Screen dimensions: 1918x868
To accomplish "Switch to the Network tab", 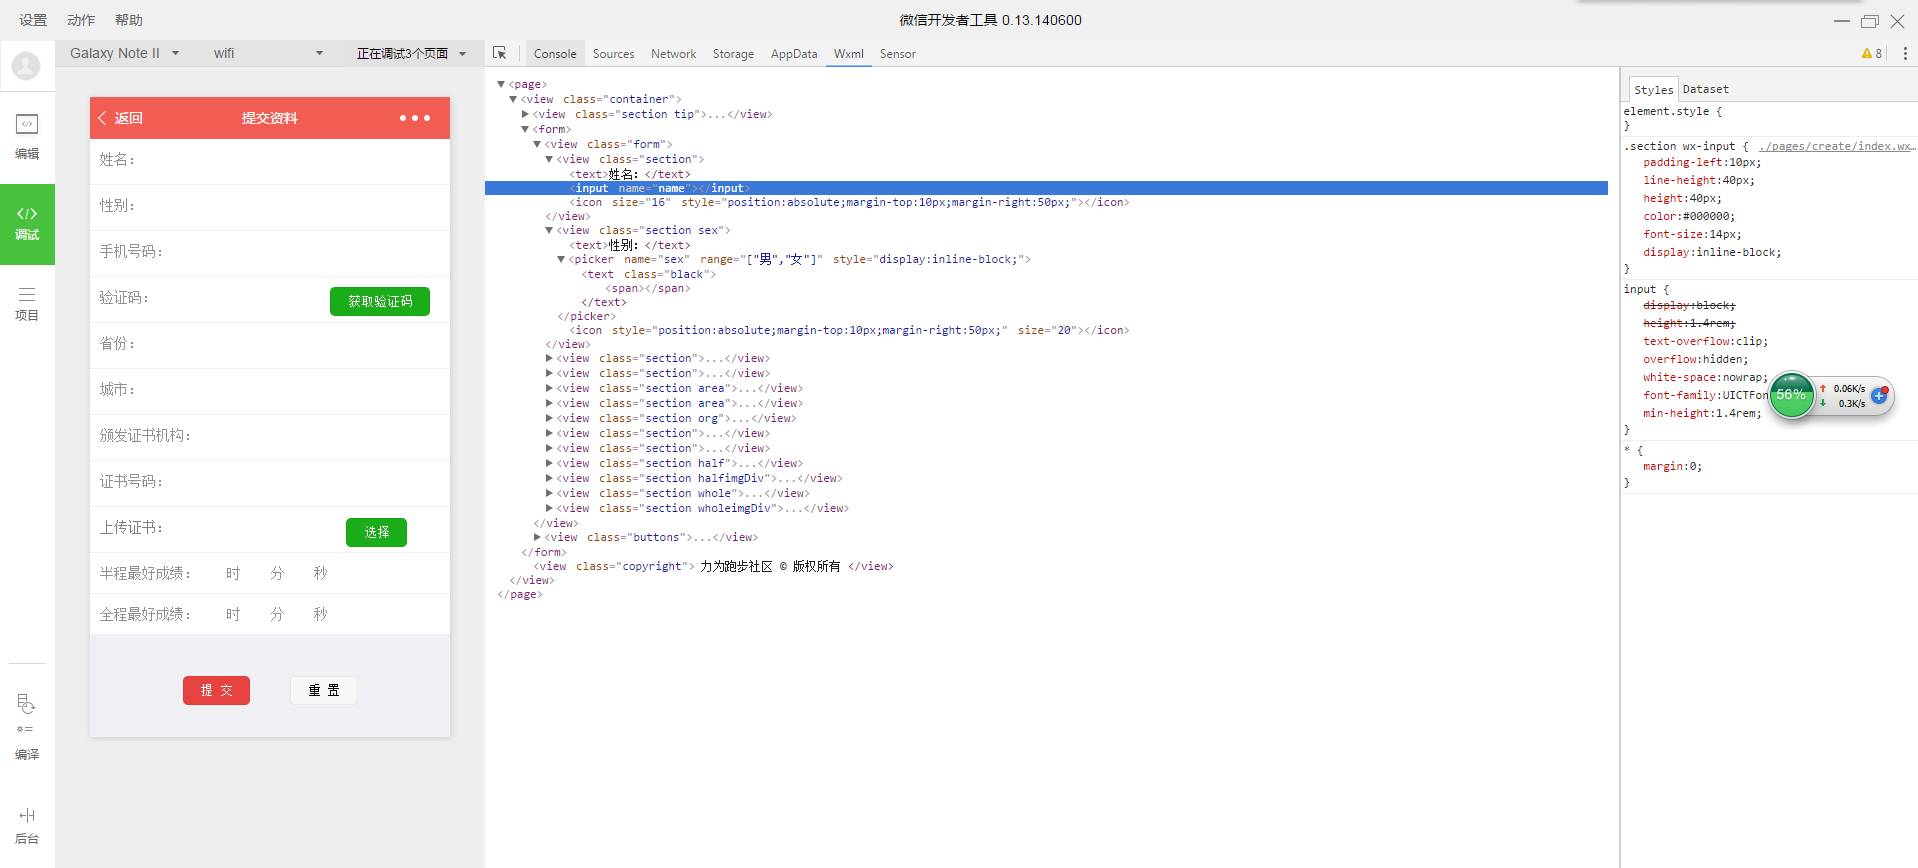I will 673,54.
